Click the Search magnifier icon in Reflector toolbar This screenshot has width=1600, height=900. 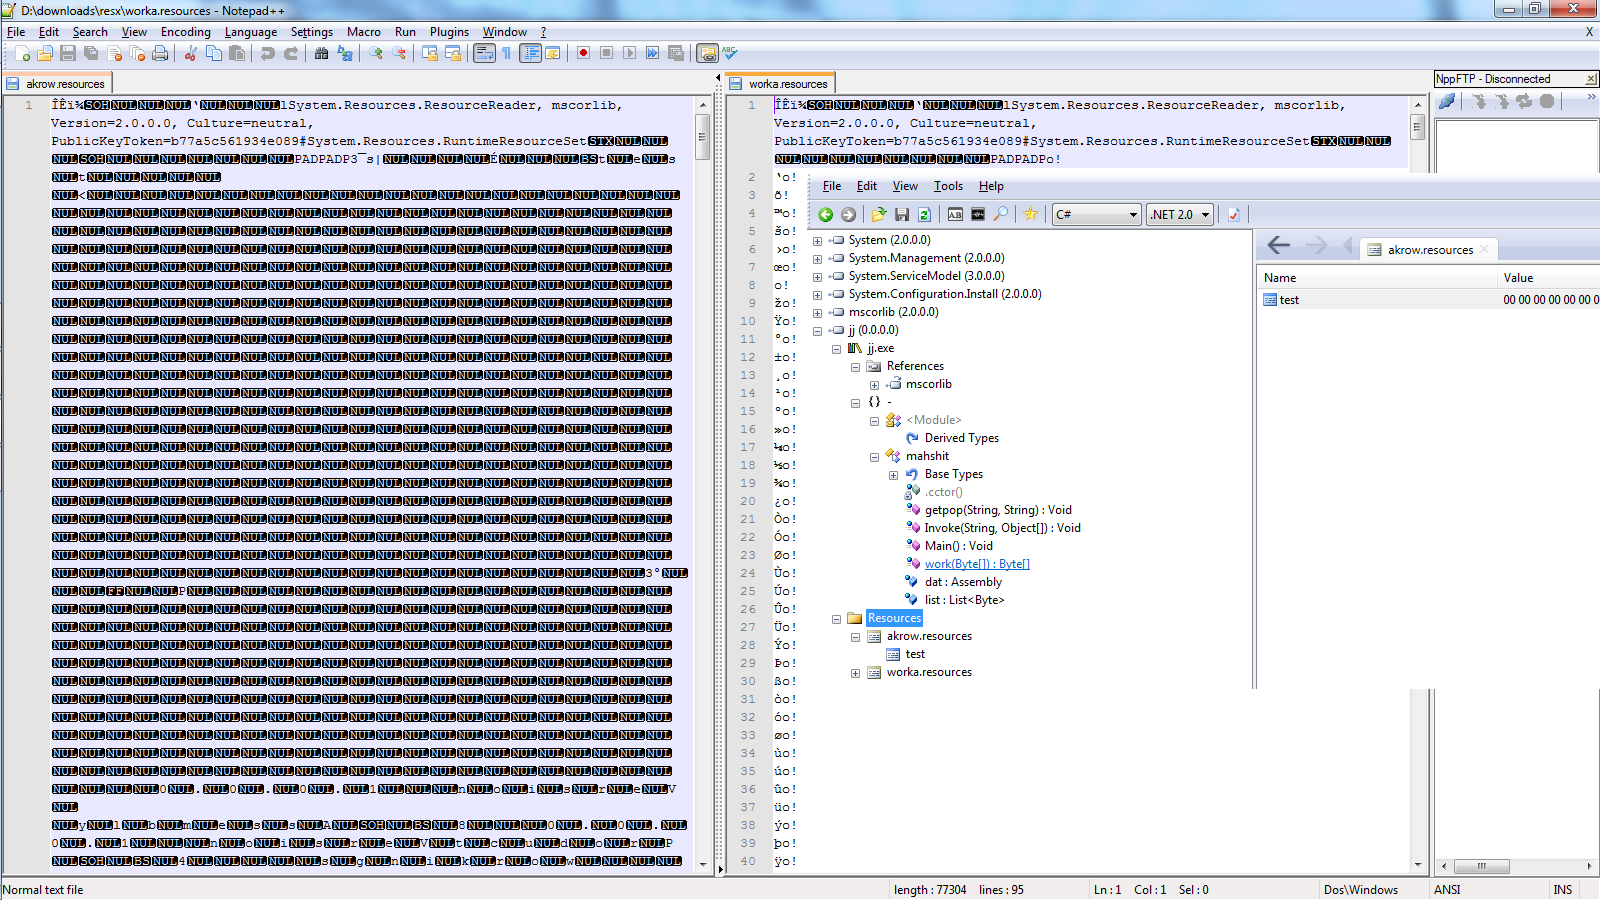[1000, 214]
